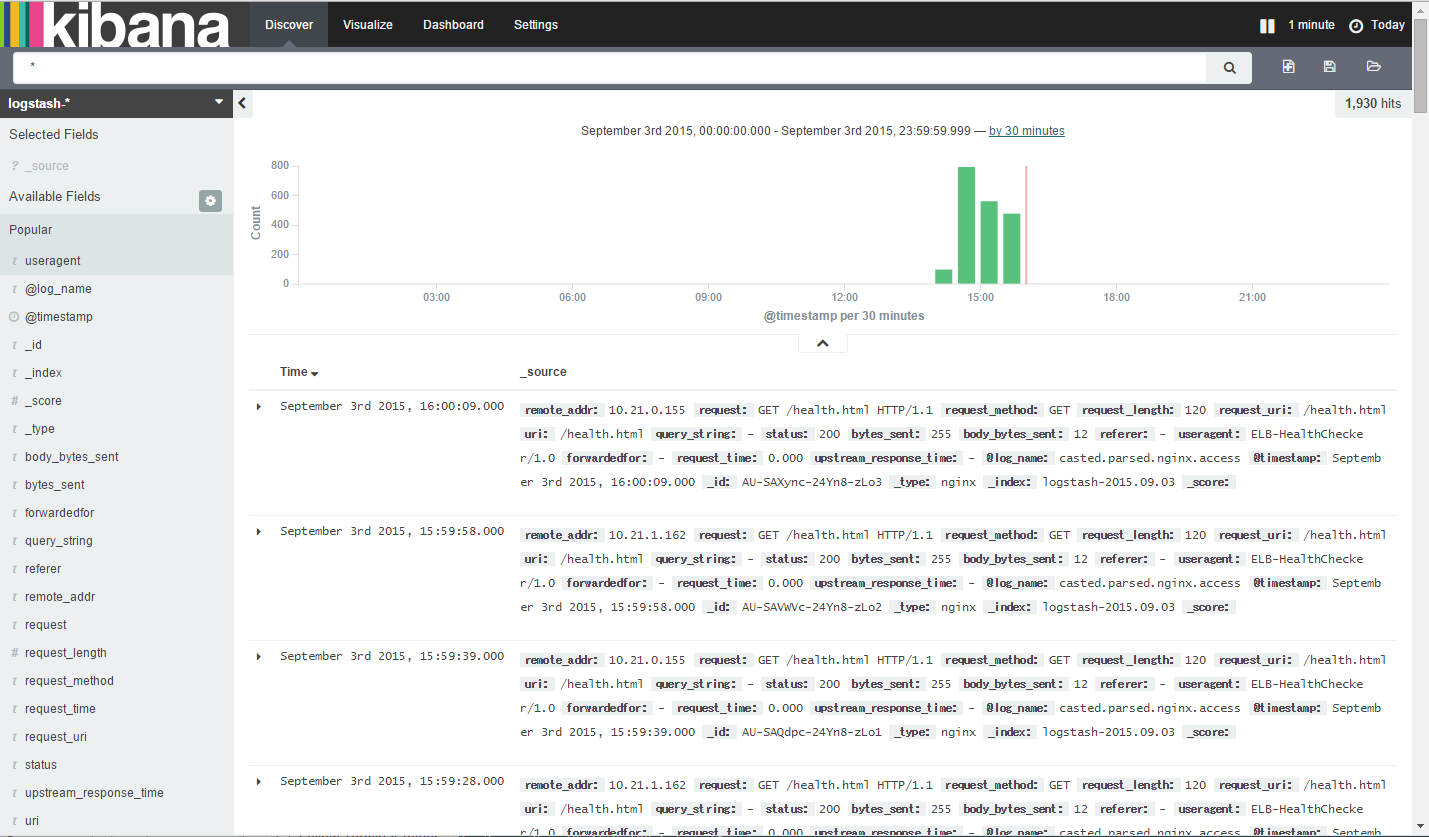Open the logstash-* index pattern dropdown
This screenshot has height=837, width=1429.
(x=116, y=103)
